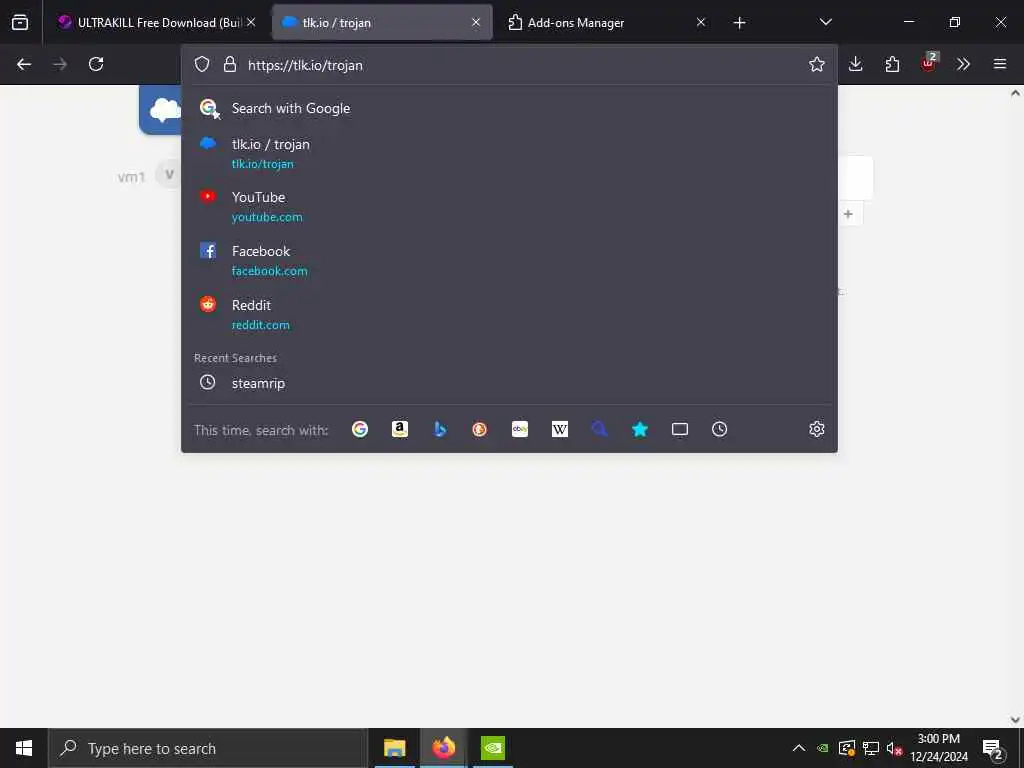Screen dimensions: 1024x768
Task: Click the URL field showing https://tlk.io/trojan
Action: 522,65
